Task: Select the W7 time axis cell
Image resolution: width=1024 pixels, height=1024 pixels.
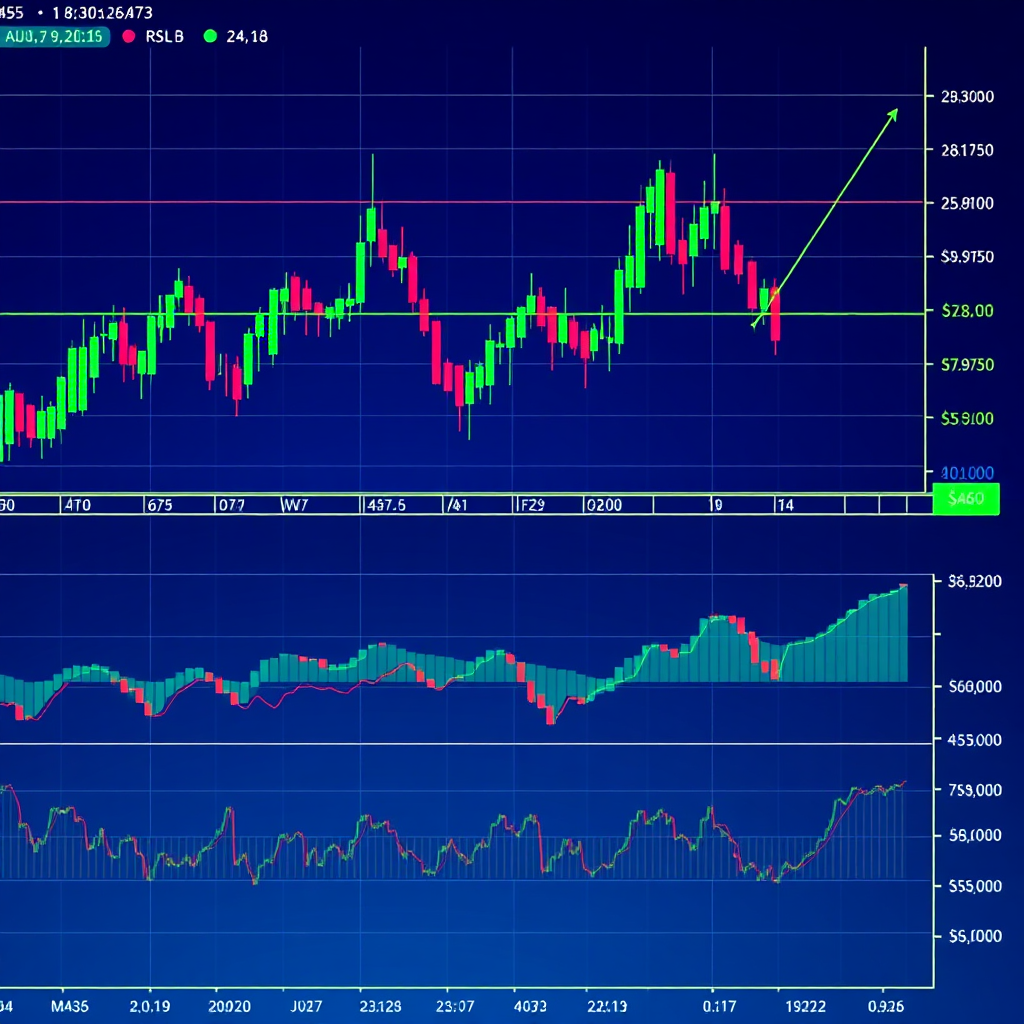Action: point(292,505)
